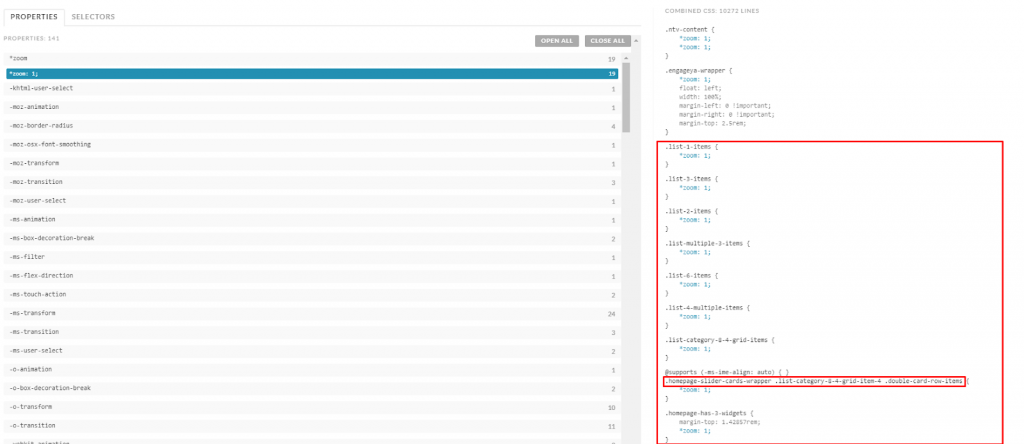Click the '.list-6-items {' selector line
1024x444 pixels.
(x=692, y=276)
